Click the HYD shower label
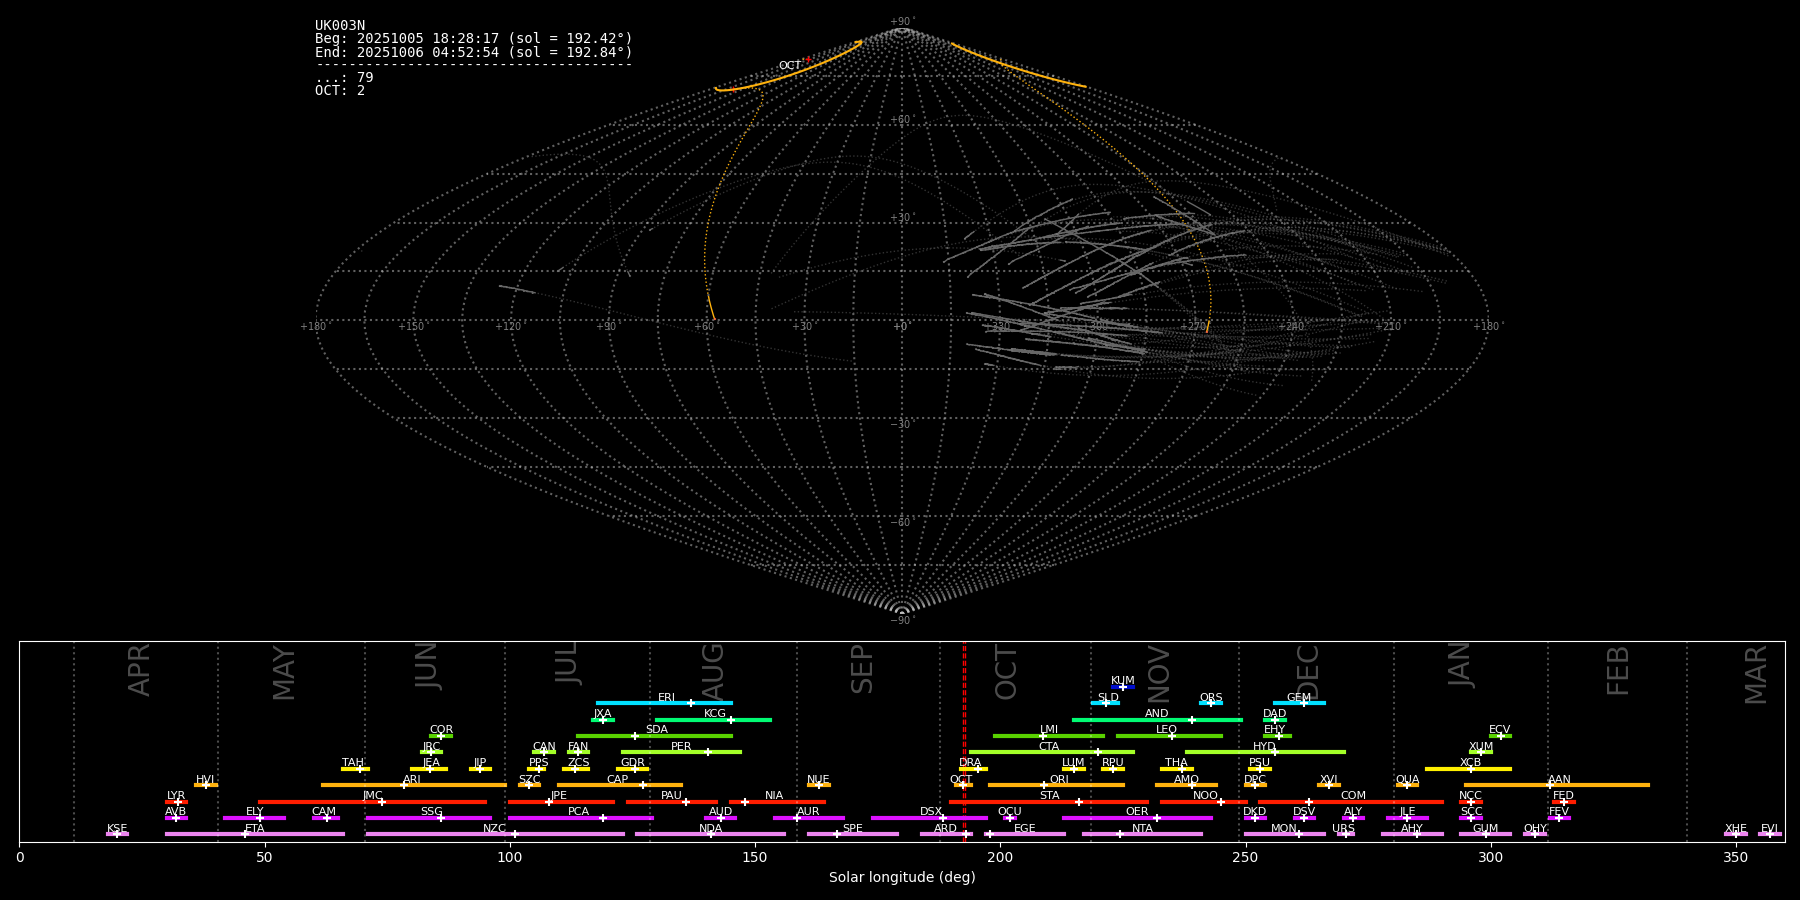 coord(1265,747)
